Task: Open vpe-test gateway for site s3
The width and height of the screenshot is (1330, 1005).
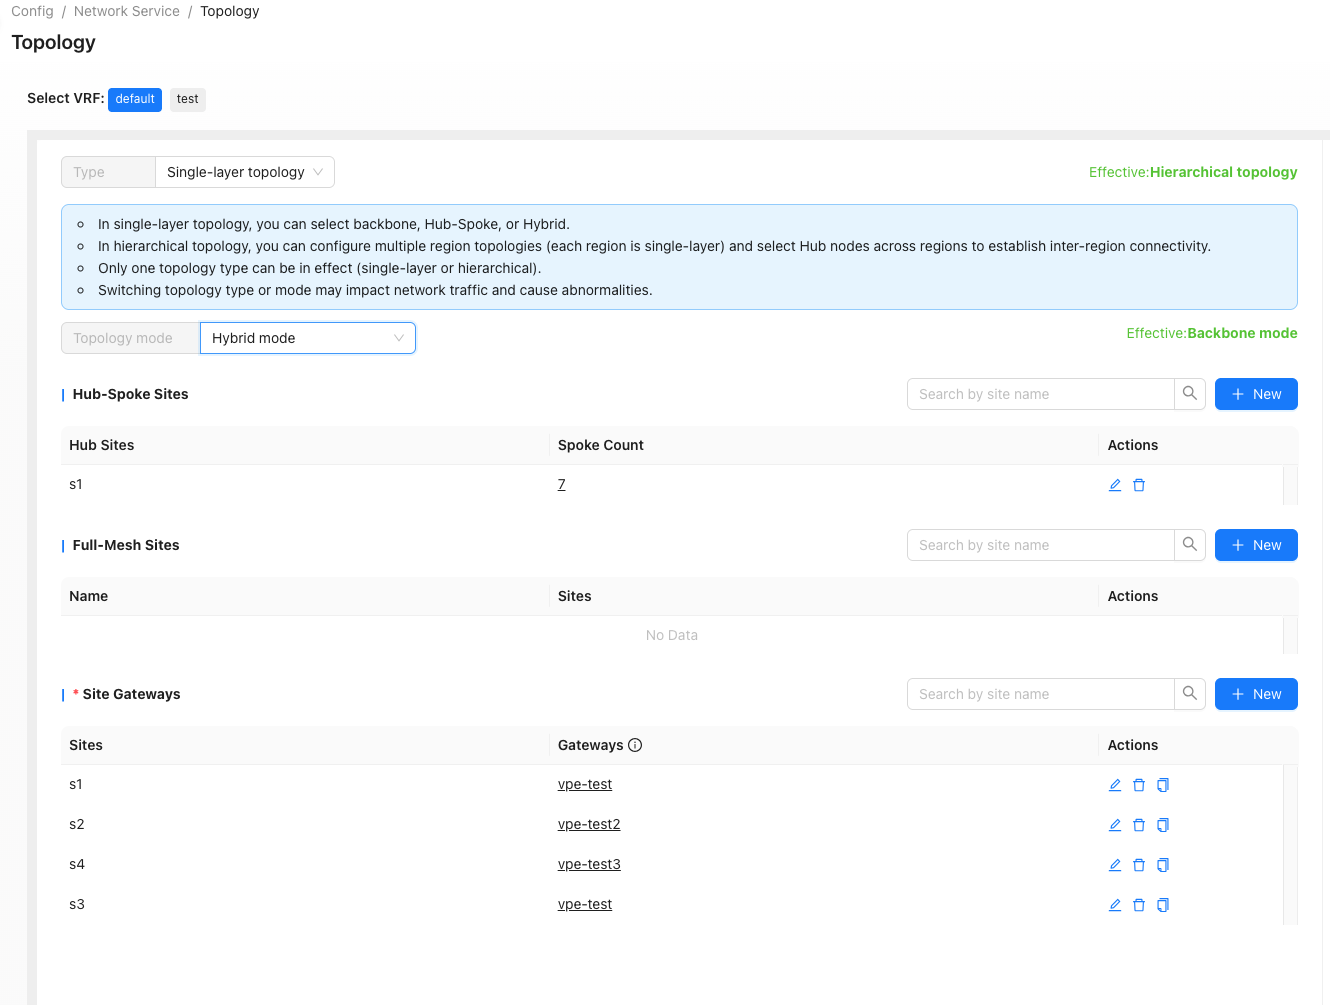Action: click(585, 904)
